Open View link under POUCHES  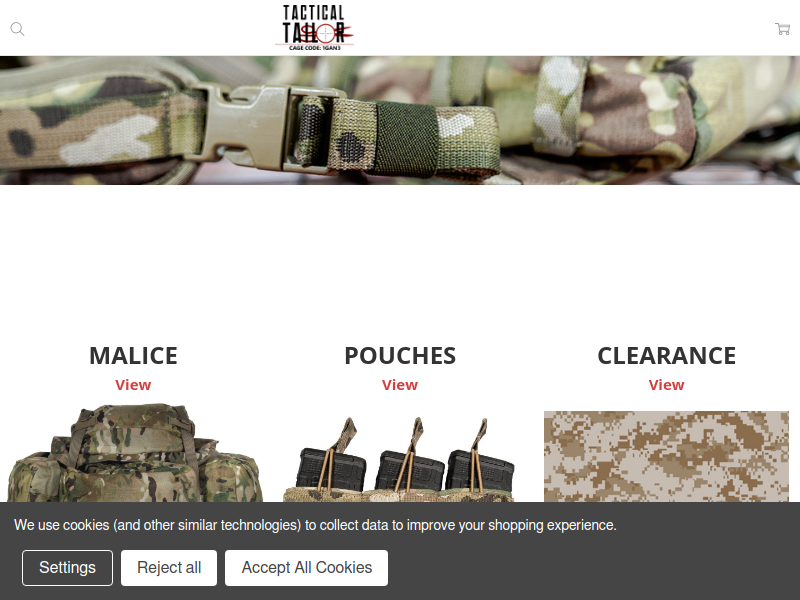(400, 385)
